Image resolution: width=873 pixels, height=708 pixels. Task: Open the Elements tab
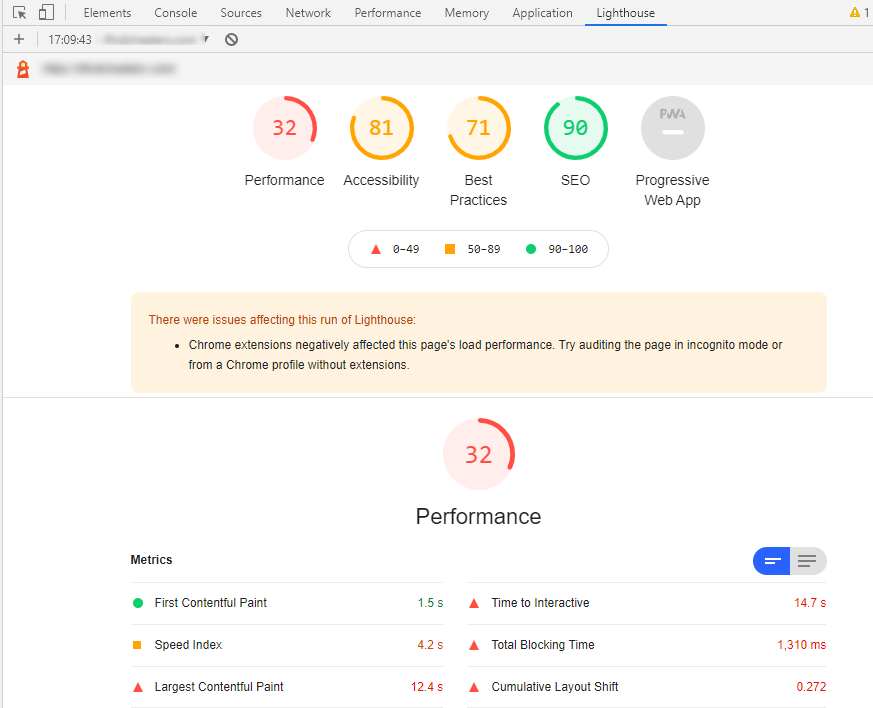click(x=107, y=13)
